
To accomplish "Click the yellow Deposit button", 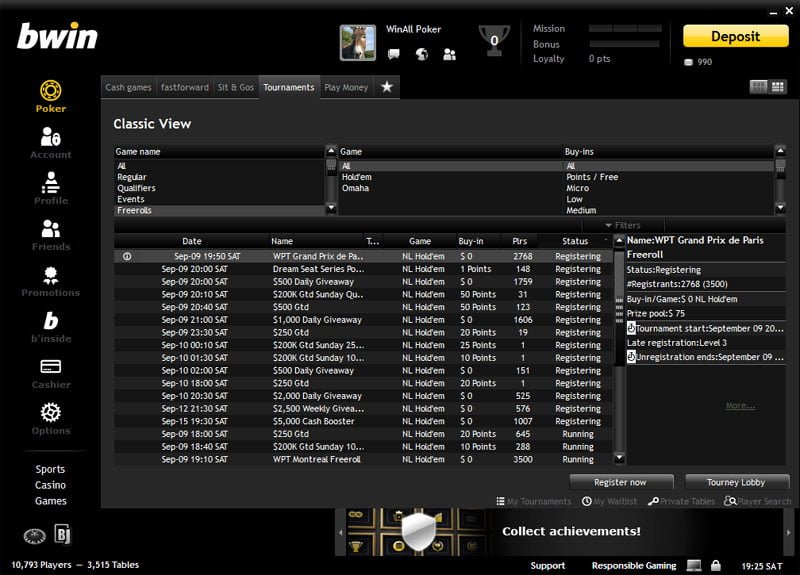I will coord(736,36).
